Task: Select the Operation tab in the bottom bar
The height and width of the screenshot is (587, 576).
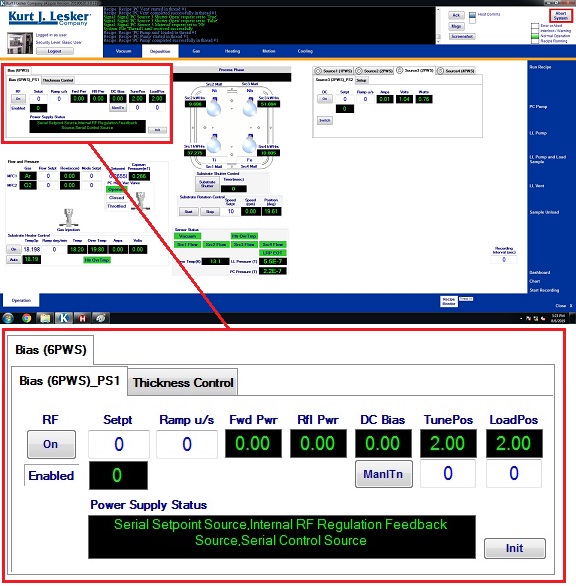Action: pos(21,300)
